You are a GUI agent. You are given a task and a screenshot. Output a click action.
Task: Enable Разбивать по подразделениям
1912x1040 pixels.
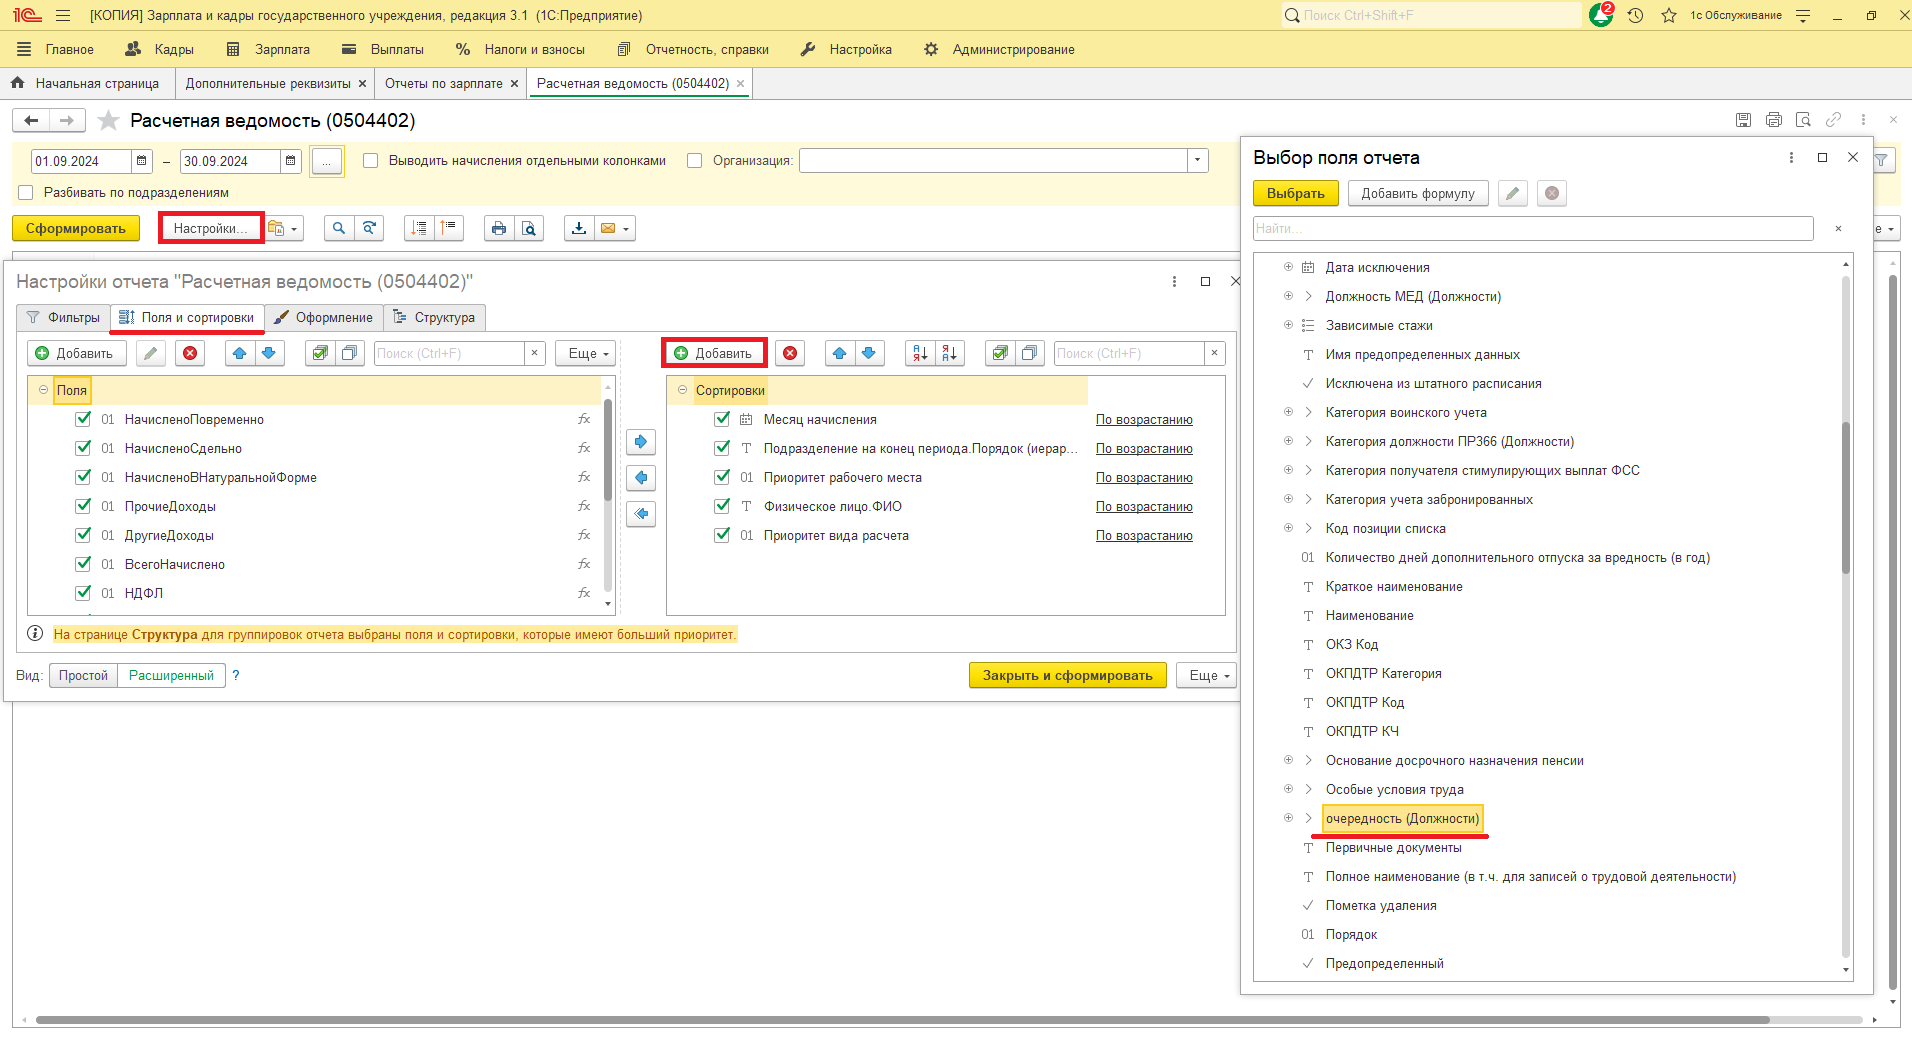pyautogui.click(x=26, y=193)
